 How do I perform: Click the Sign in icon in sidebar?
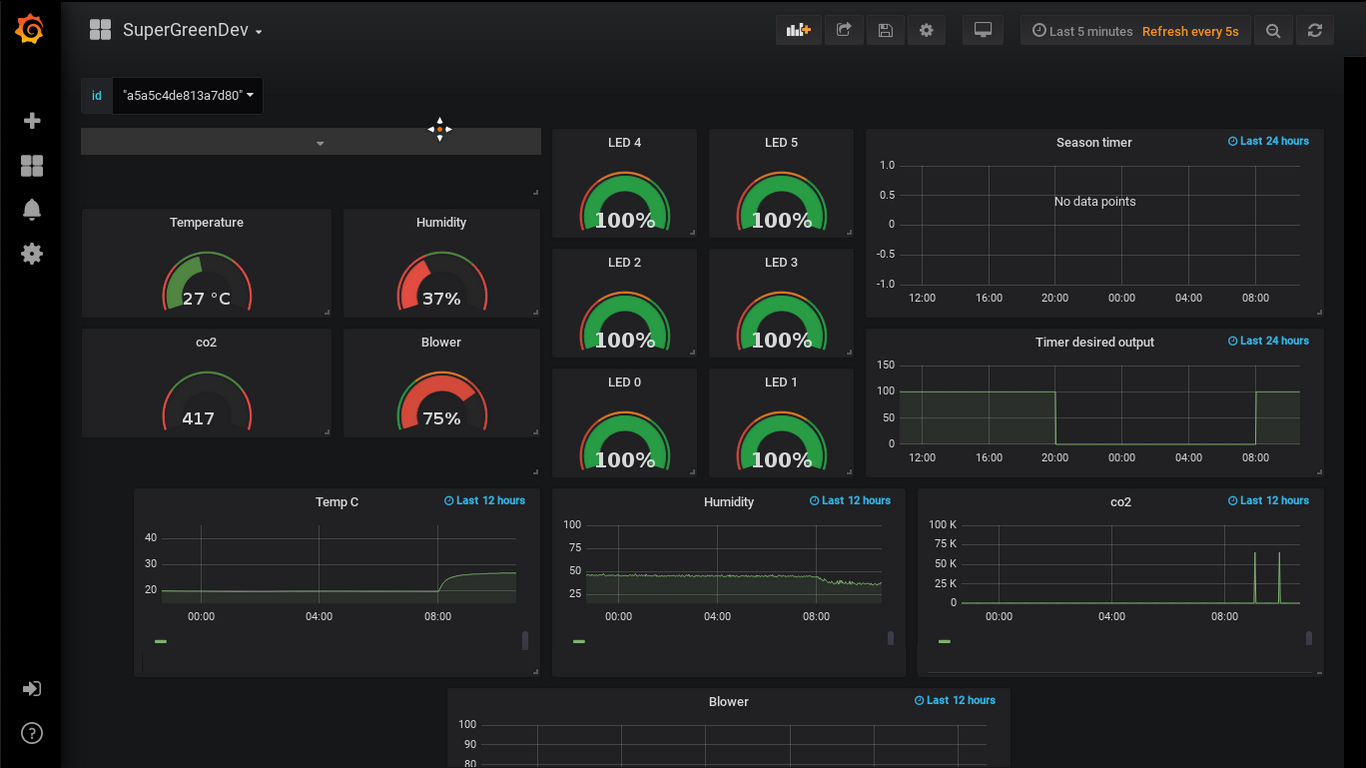[x=32, y=689]
